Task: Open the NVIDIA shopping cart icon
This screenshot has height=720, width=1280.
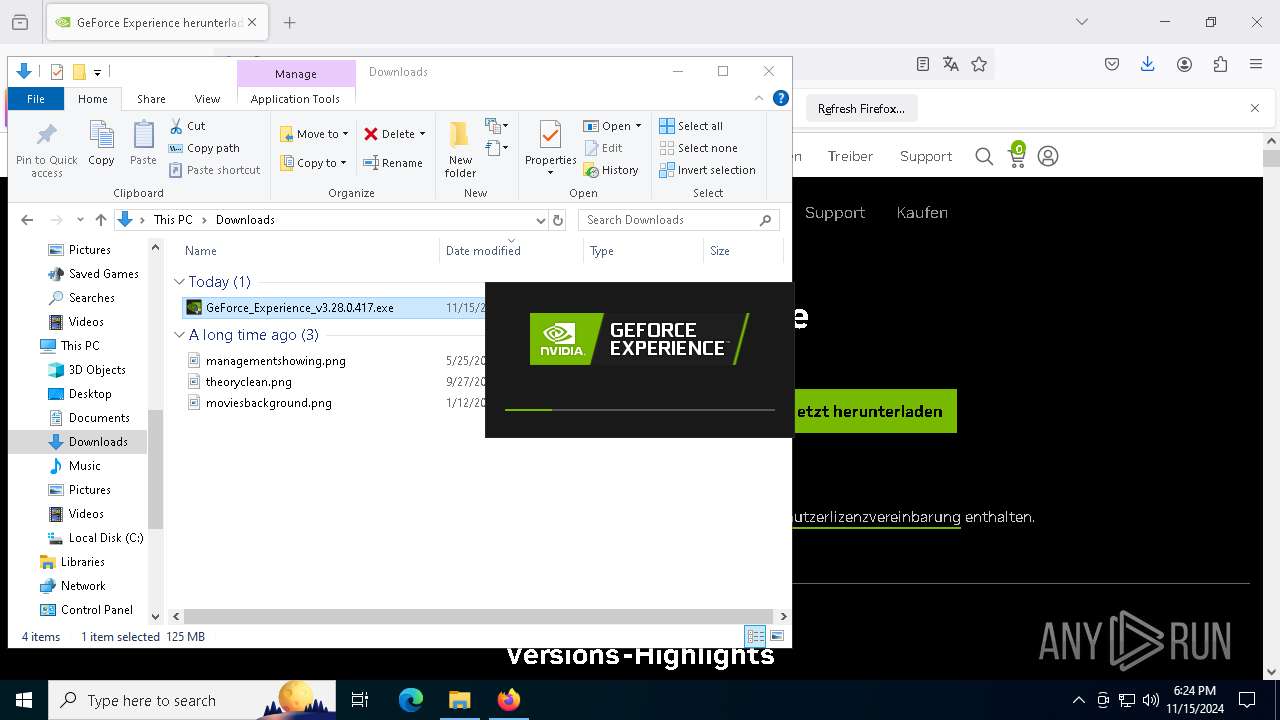Action: [1017, 155]
